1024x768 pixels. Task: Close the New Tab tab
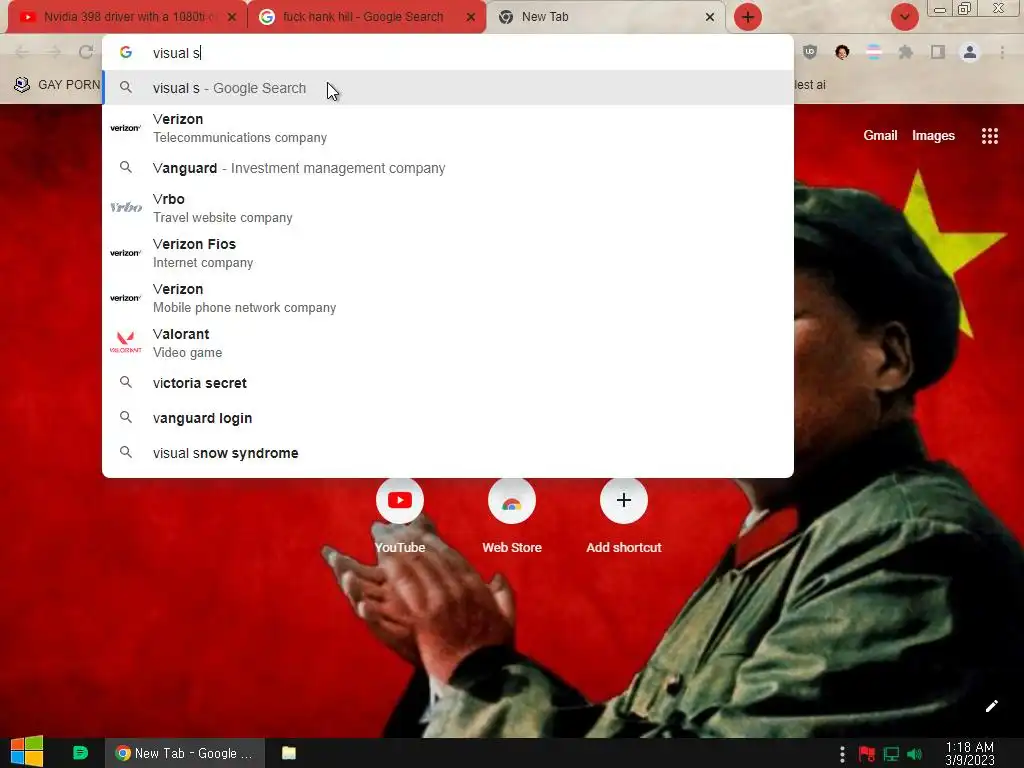(710, 18)
